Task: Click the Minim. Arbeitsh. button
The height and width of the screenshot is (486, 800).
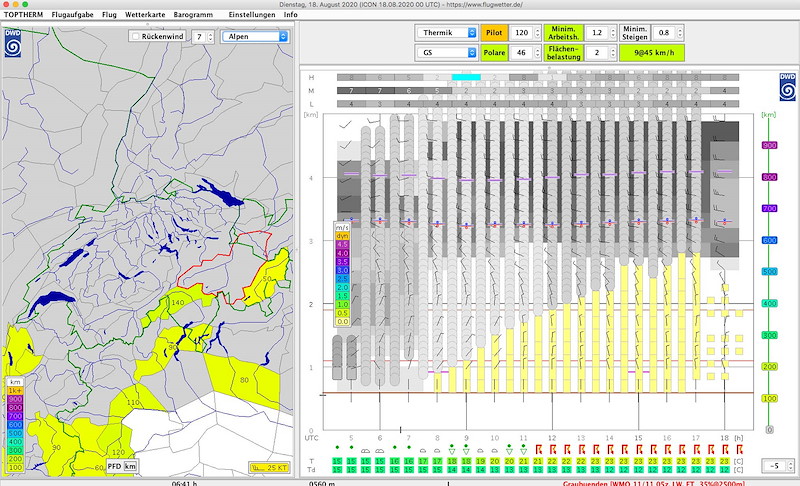Action: (563, 33)
